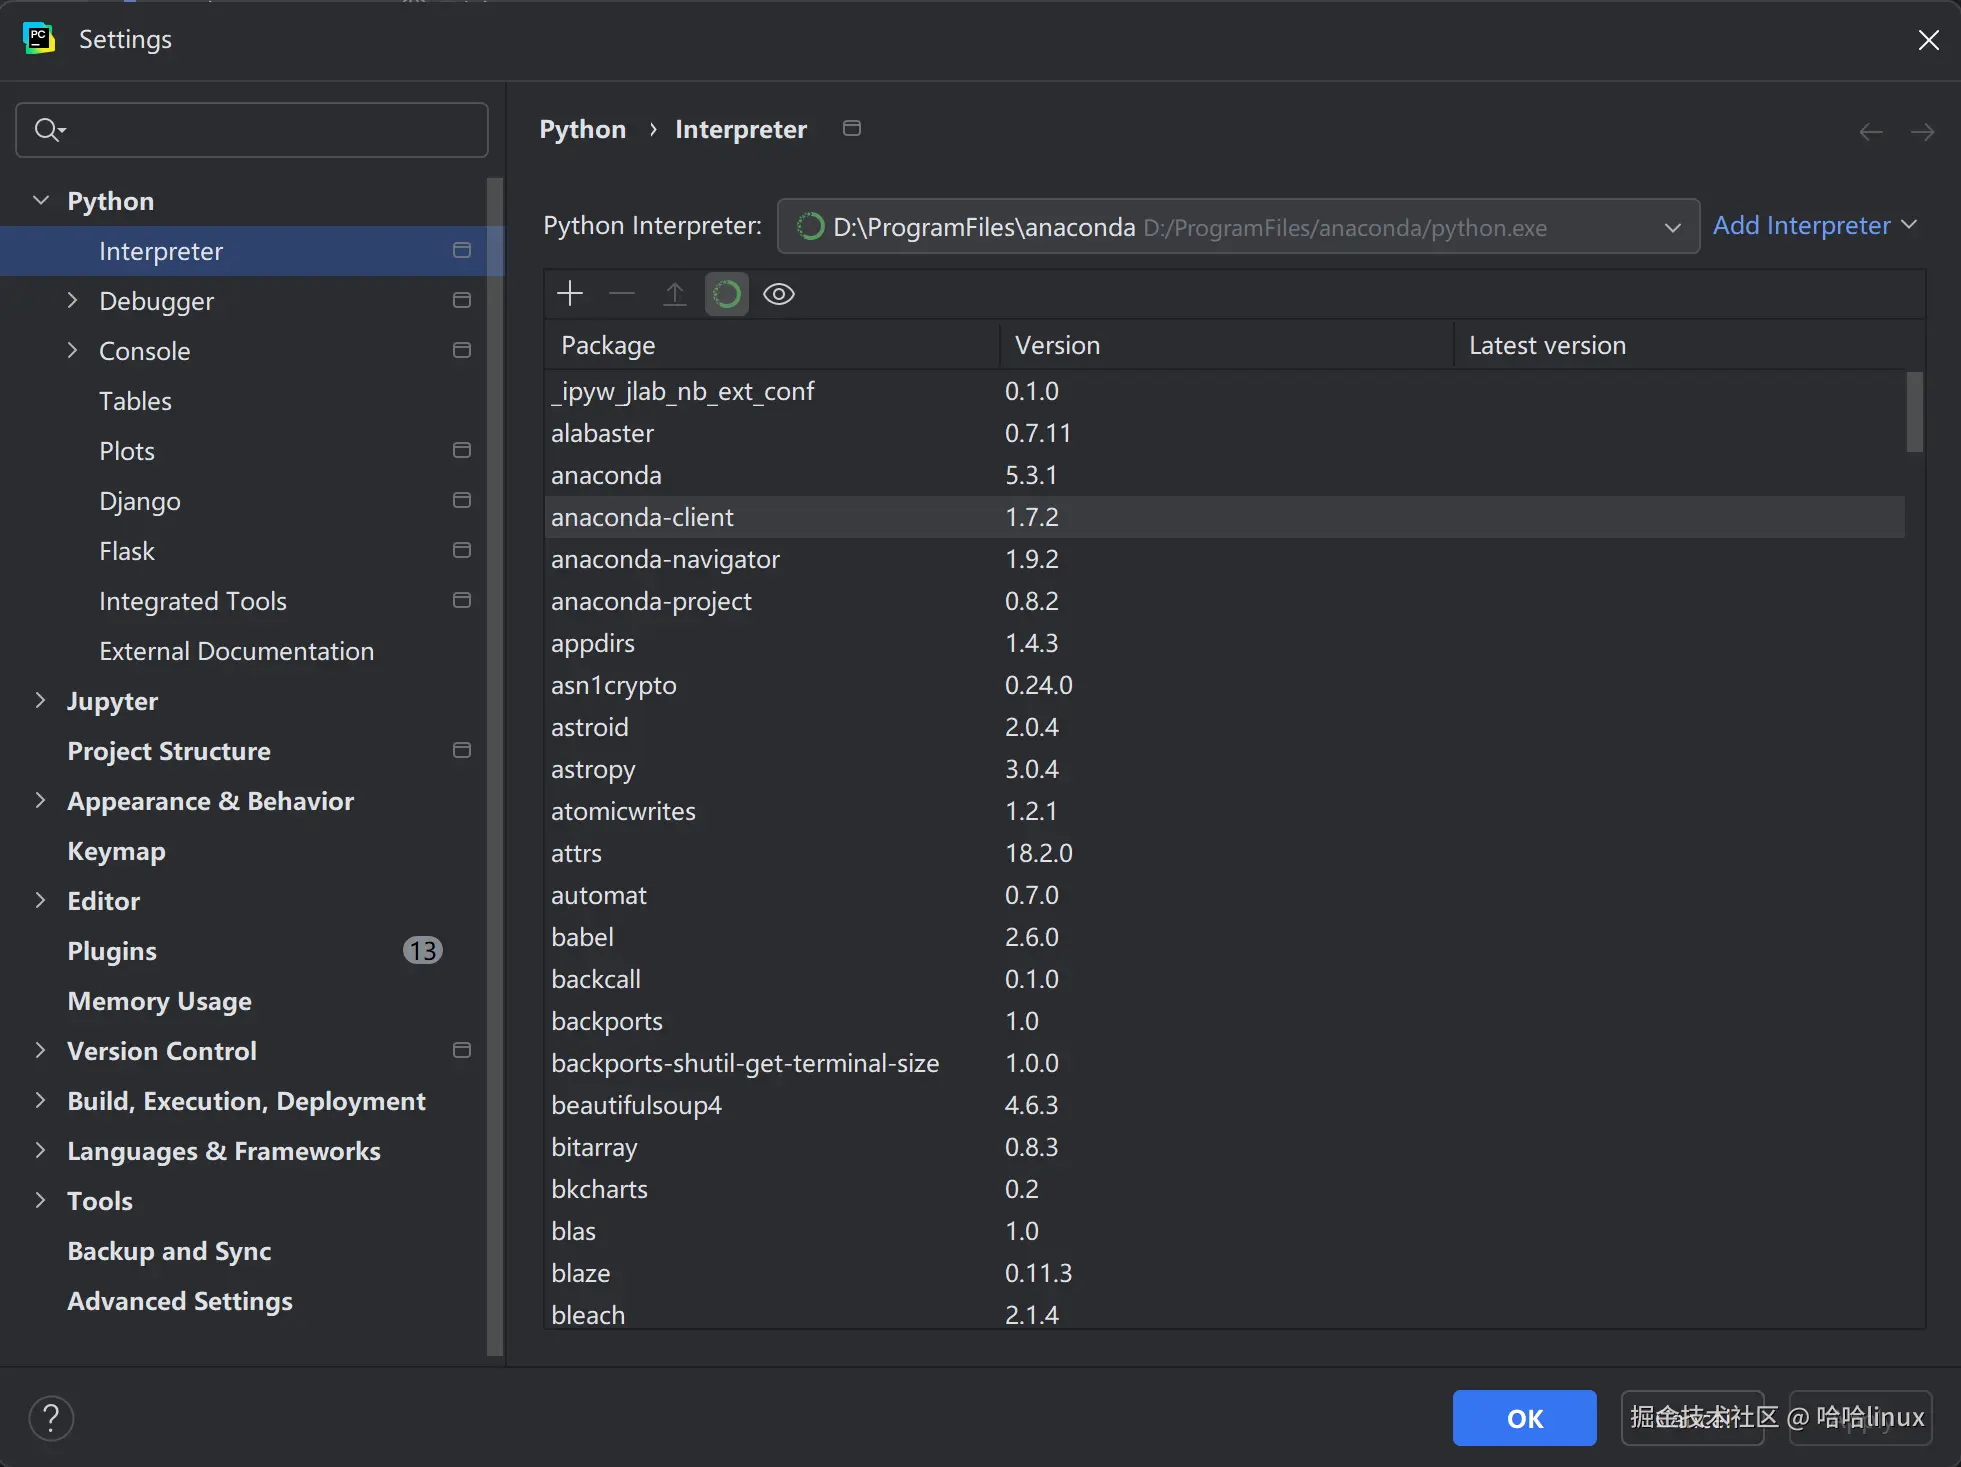Open the Keymap settings page
This screenshot has height=1467, width=1961.
tap(116, 851)
